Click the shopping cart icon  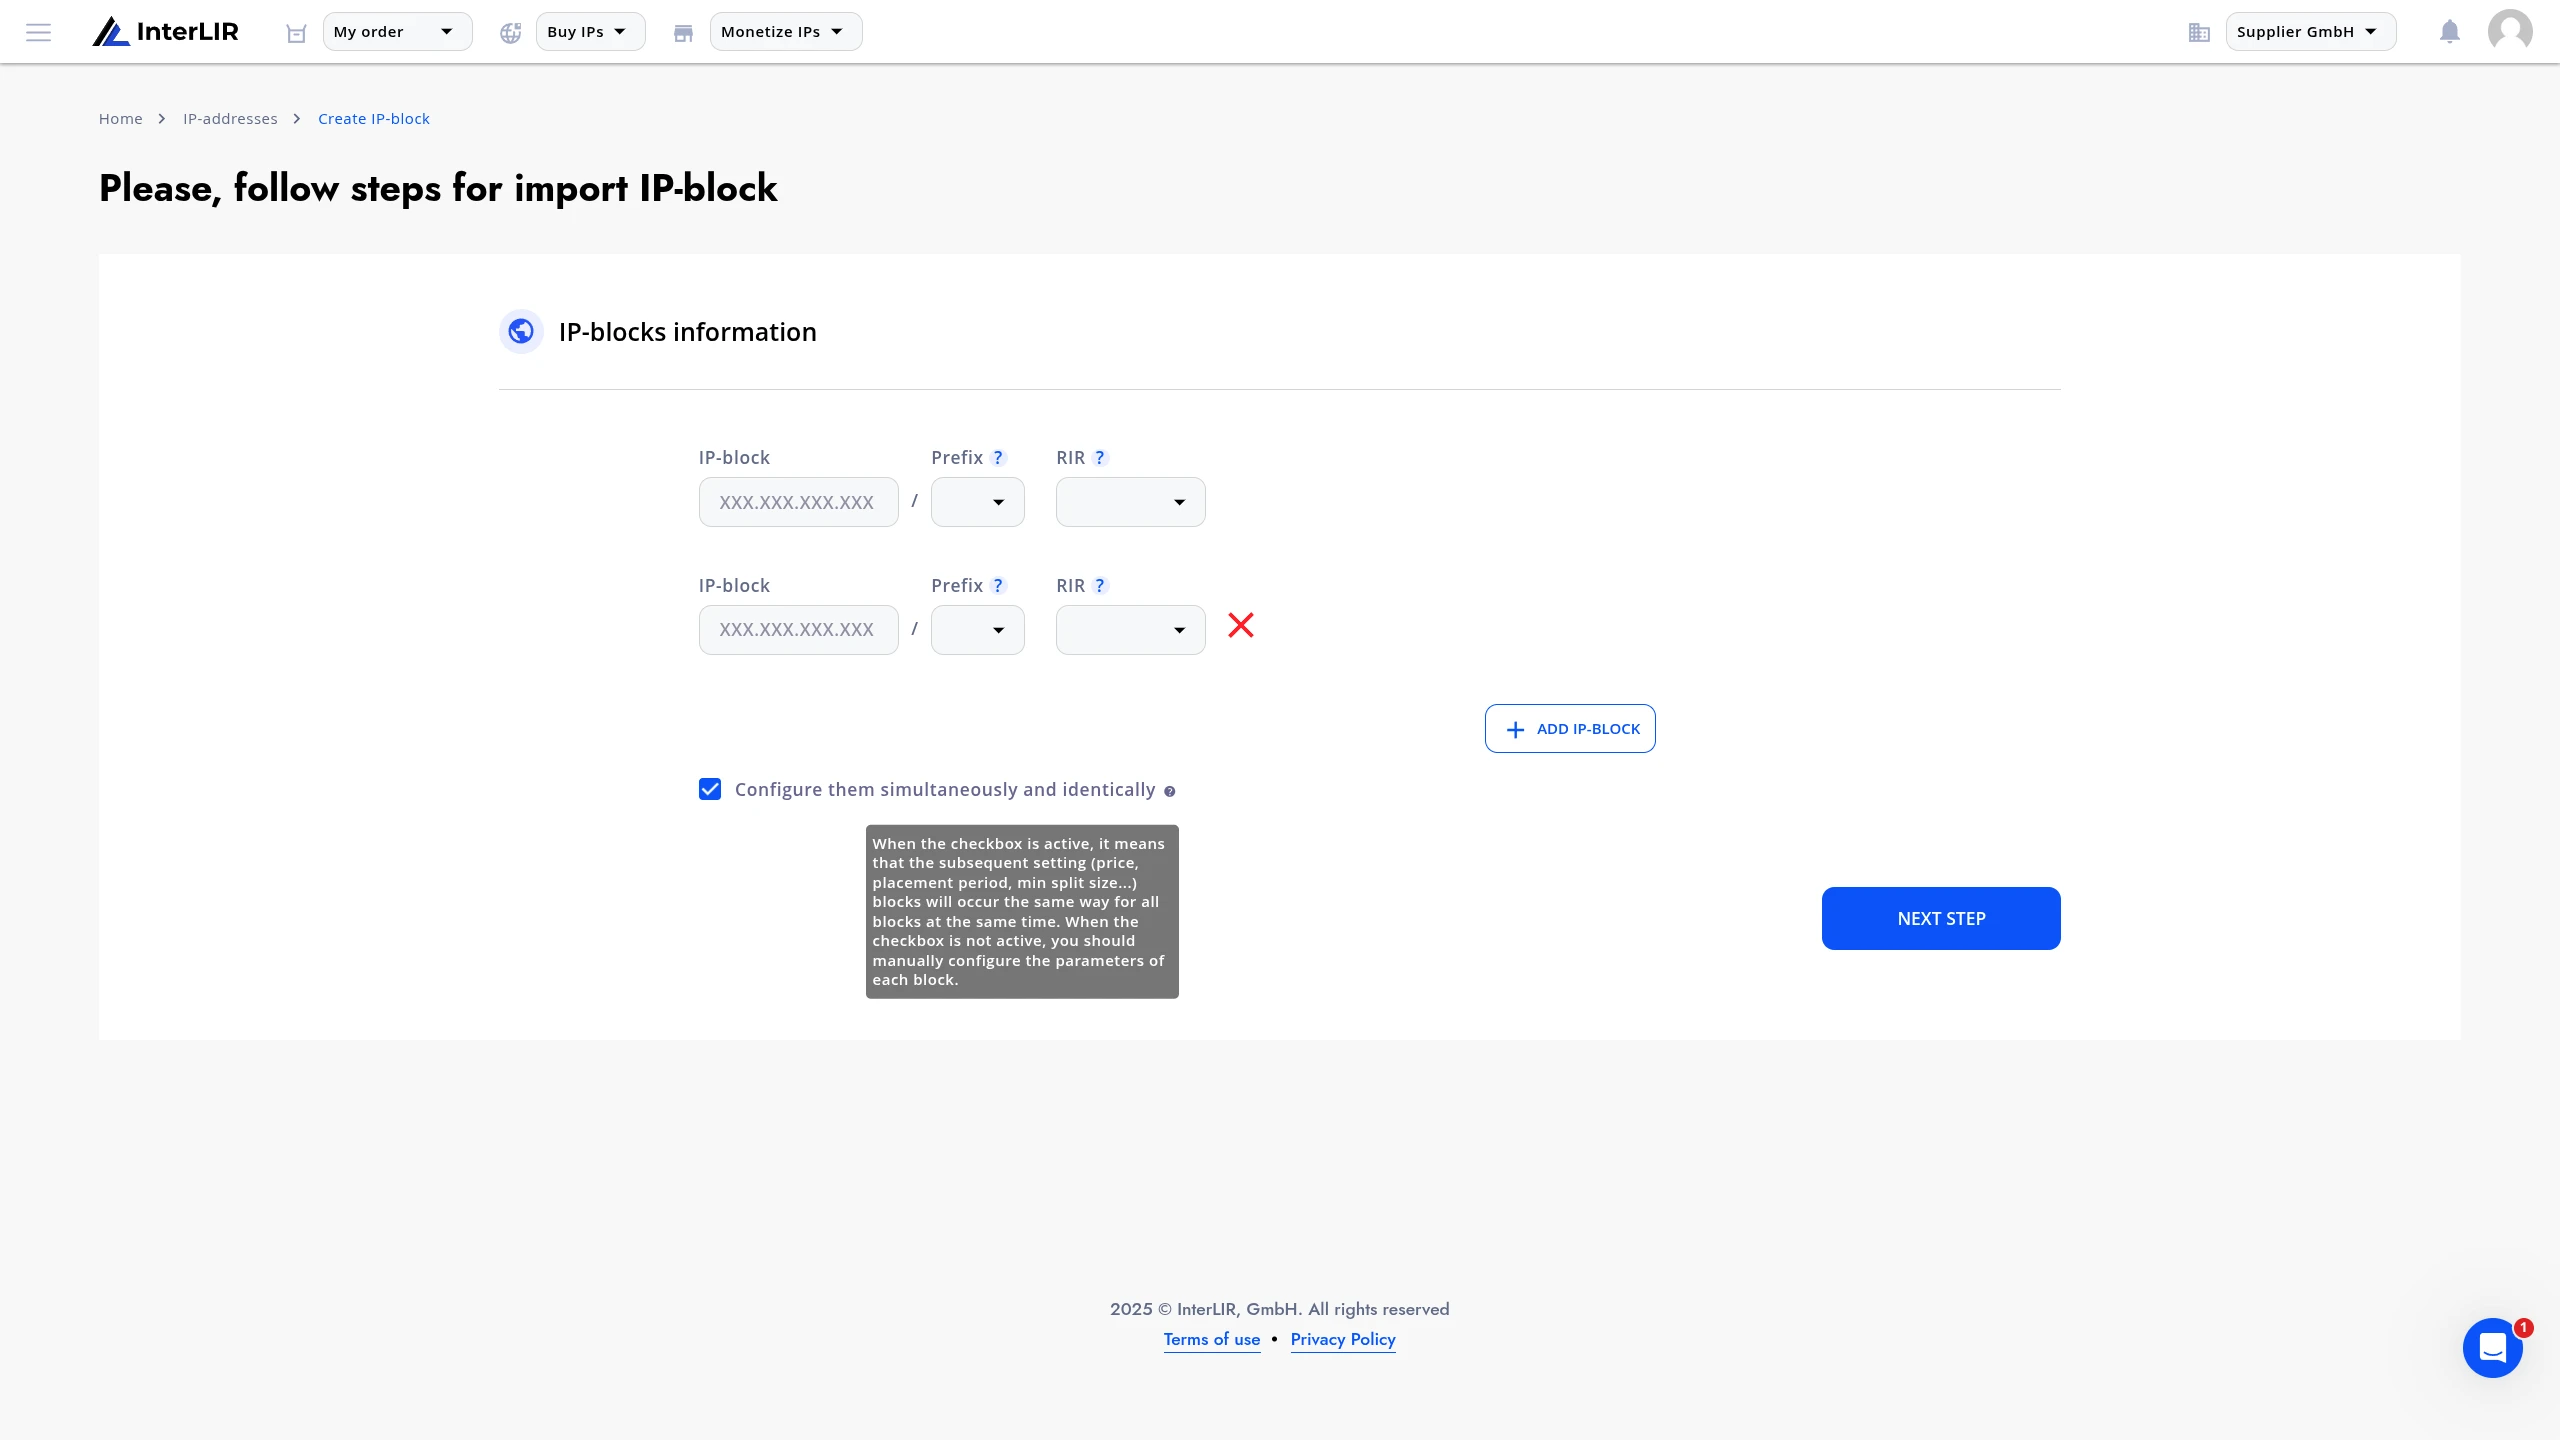tap(296, 33)
